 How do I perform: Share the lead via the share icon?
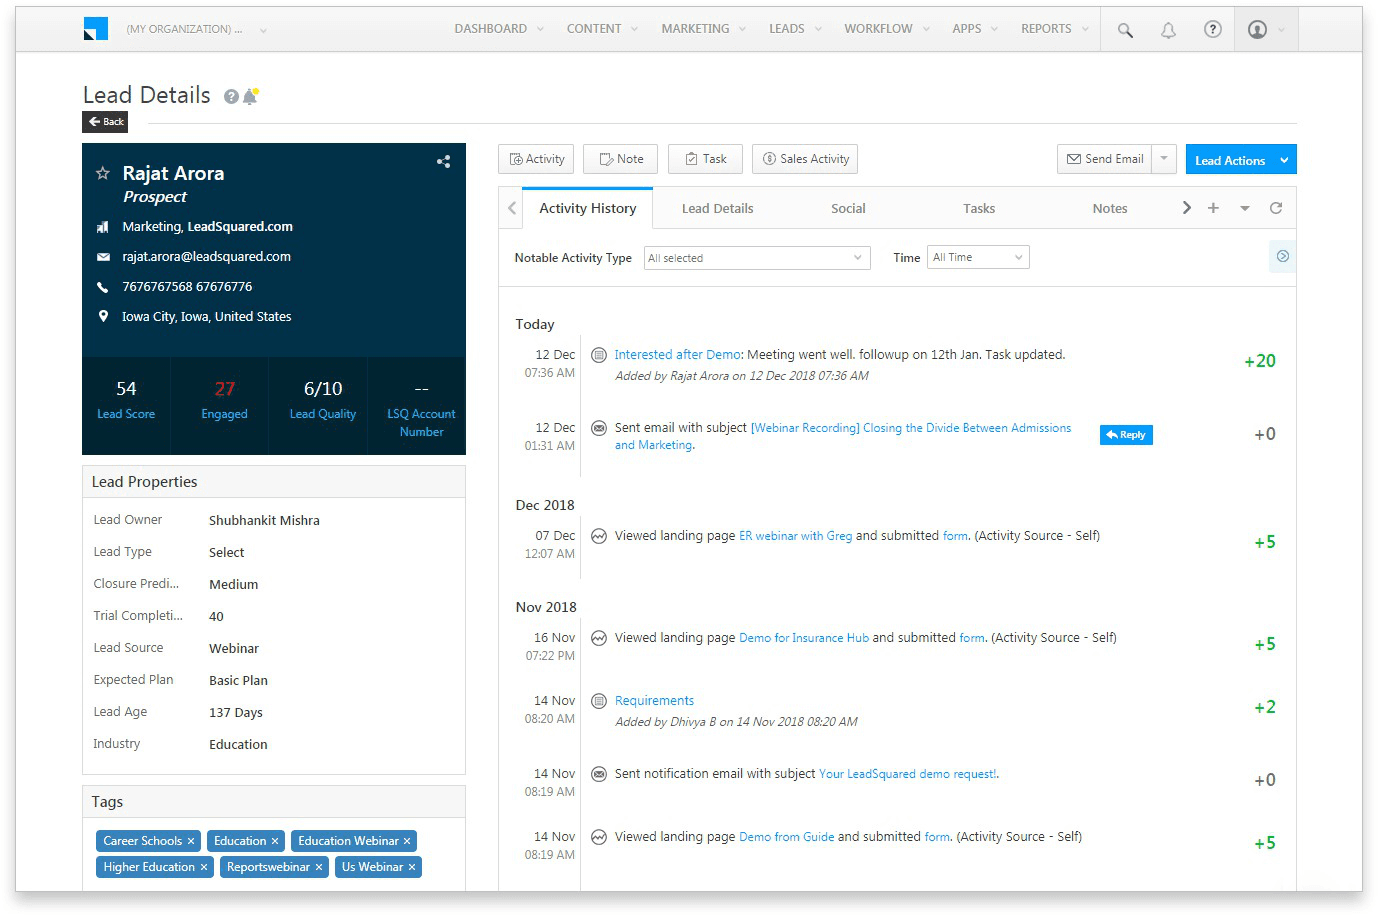[x=443, y=161]
